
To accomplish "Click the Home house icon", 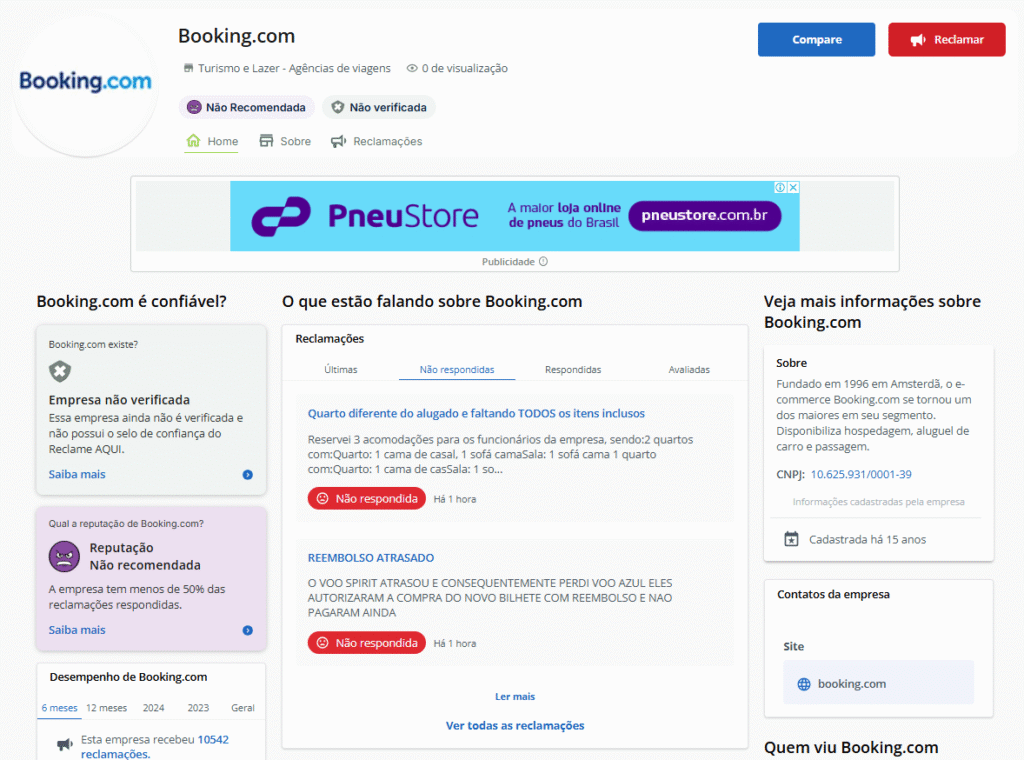I will pyautogui.click(x=194, y=141).
